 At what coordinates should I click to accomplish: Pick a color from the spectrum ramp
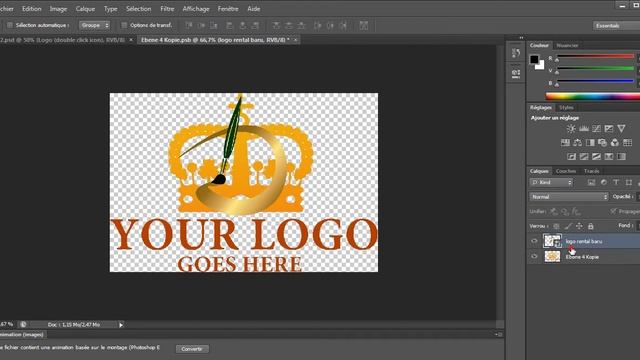pos(593,96)
